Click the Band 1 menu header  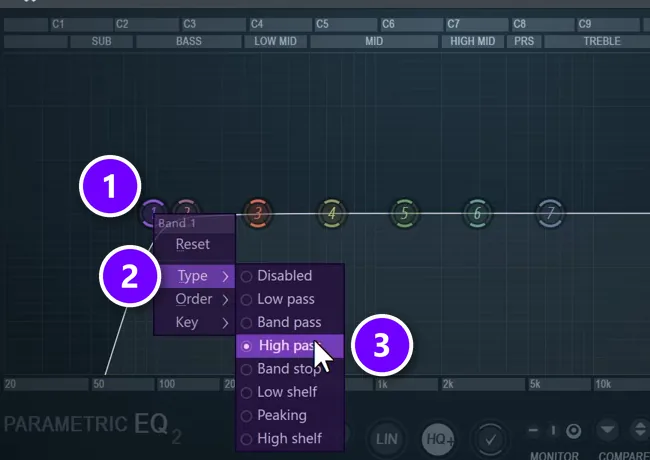[x=194, y=223]
